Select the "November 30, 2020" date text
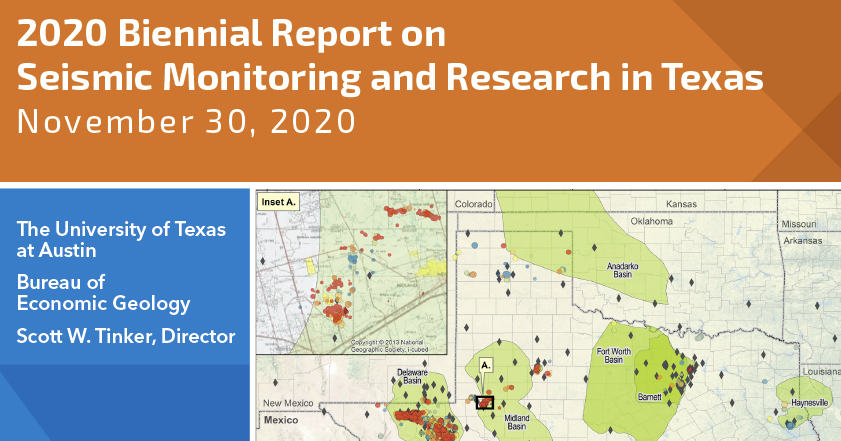 pyautogui.click(x=186, y=122)
